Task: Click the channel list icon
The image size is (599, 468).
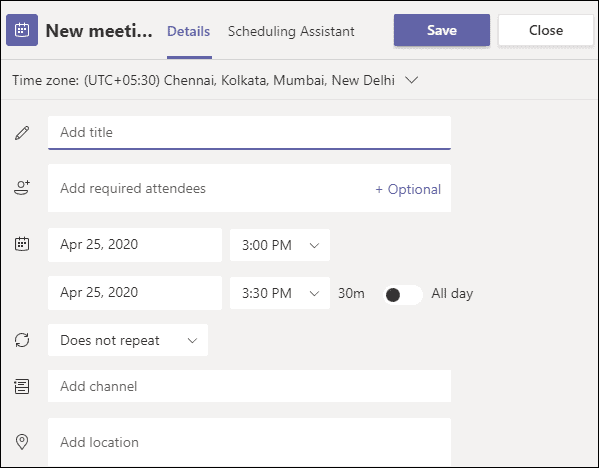Action: coord(22,386)
